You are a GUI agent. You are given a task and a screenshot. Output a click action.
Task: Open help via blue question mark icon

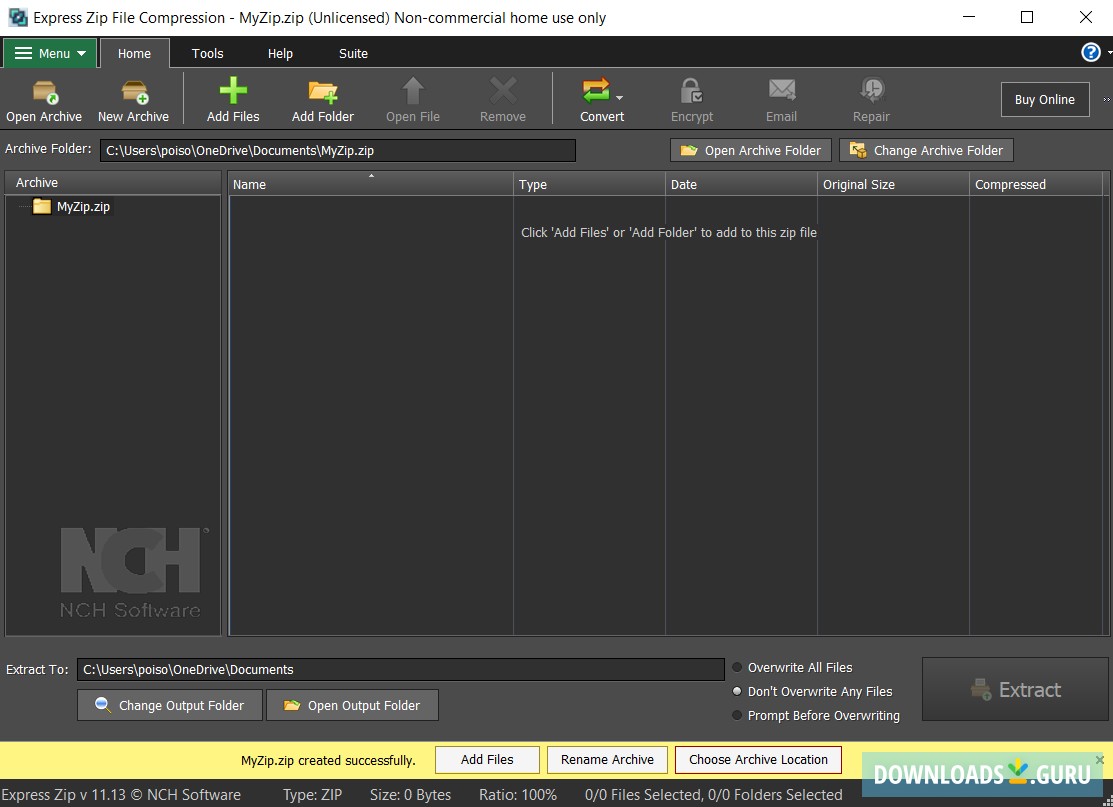tap(1090, 52)
